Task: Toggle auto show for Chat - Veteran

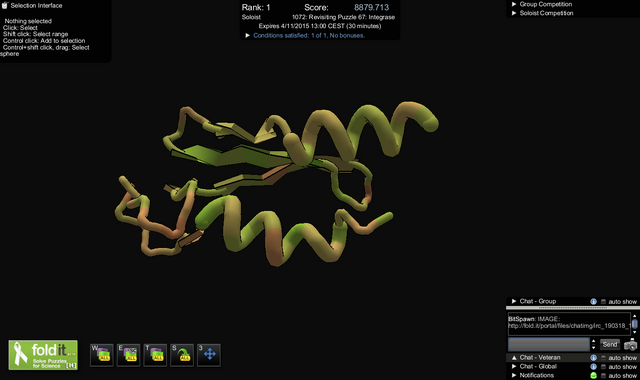Action: [603, 358]
